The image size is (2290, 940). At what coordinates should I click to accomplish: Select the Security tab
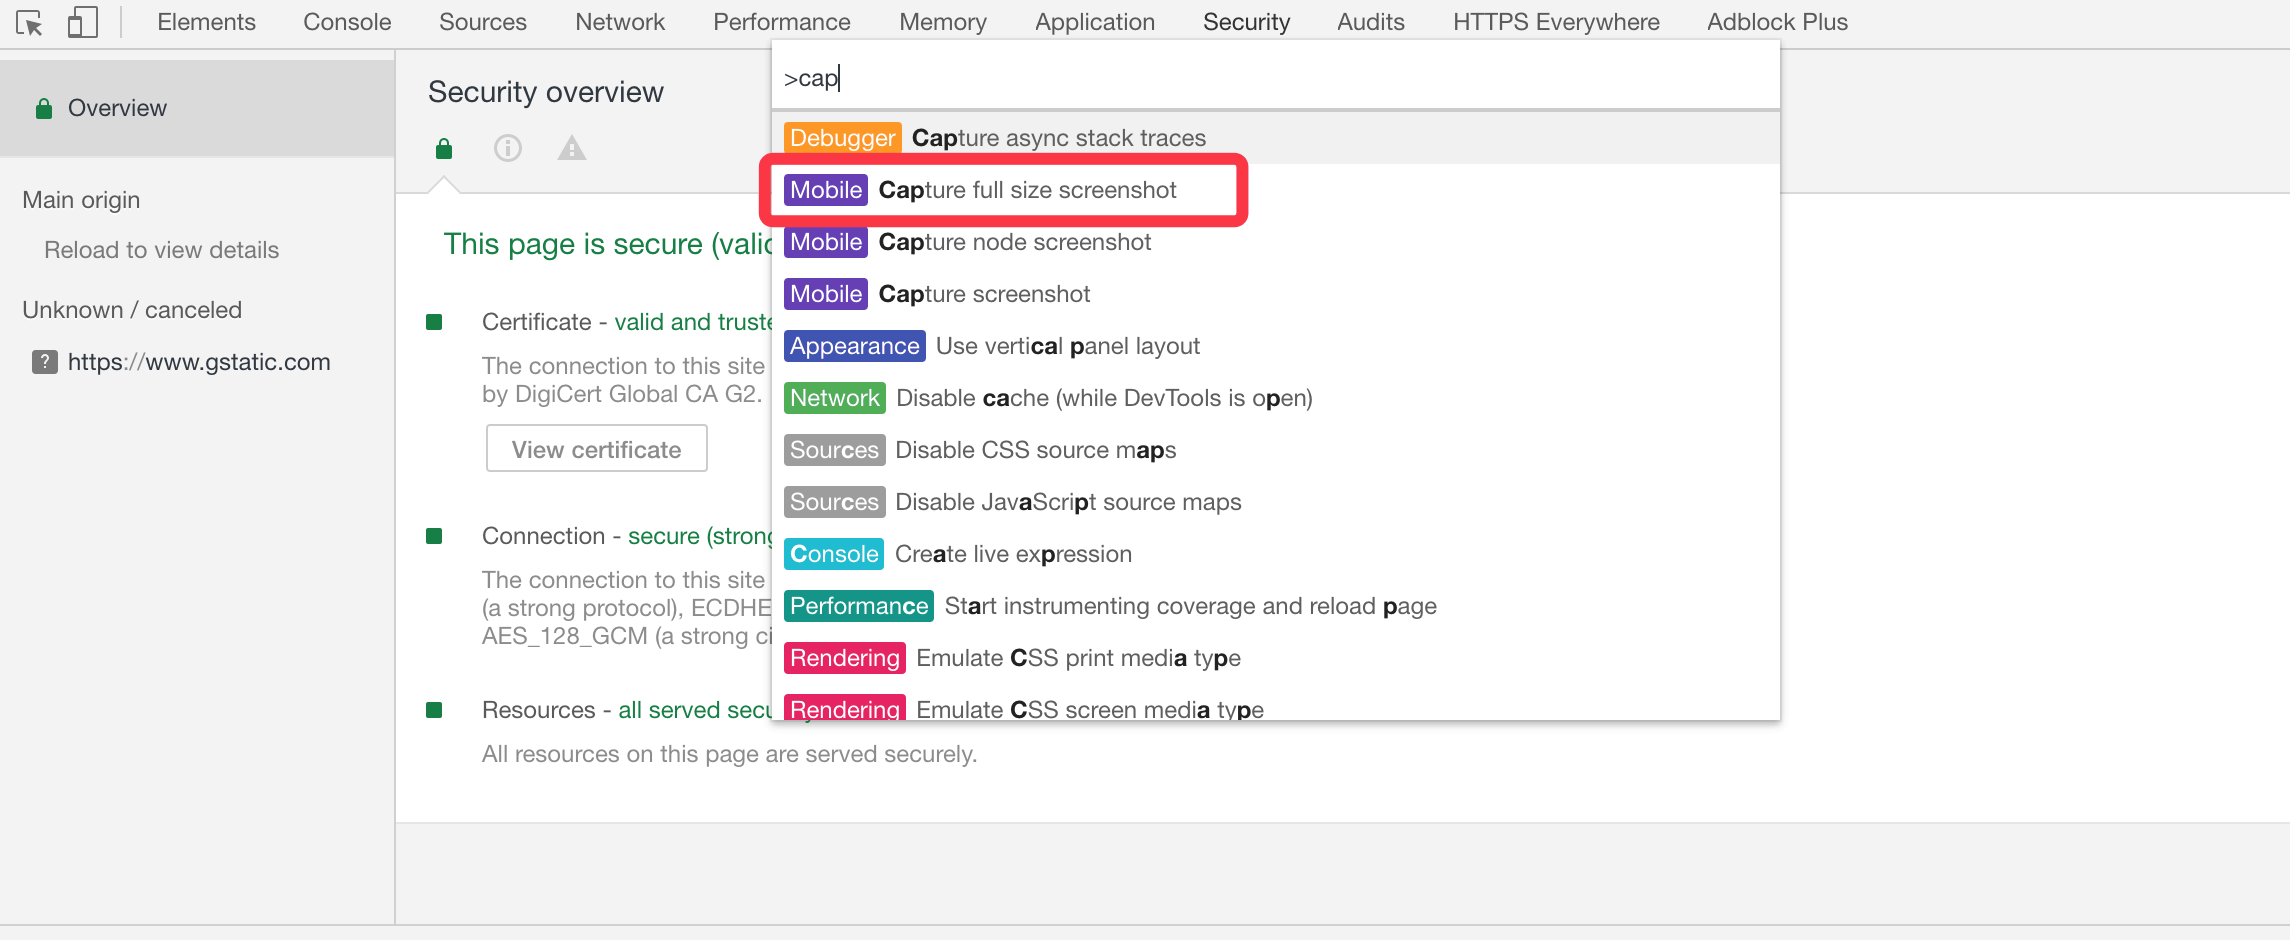(x=1246, y=22)
